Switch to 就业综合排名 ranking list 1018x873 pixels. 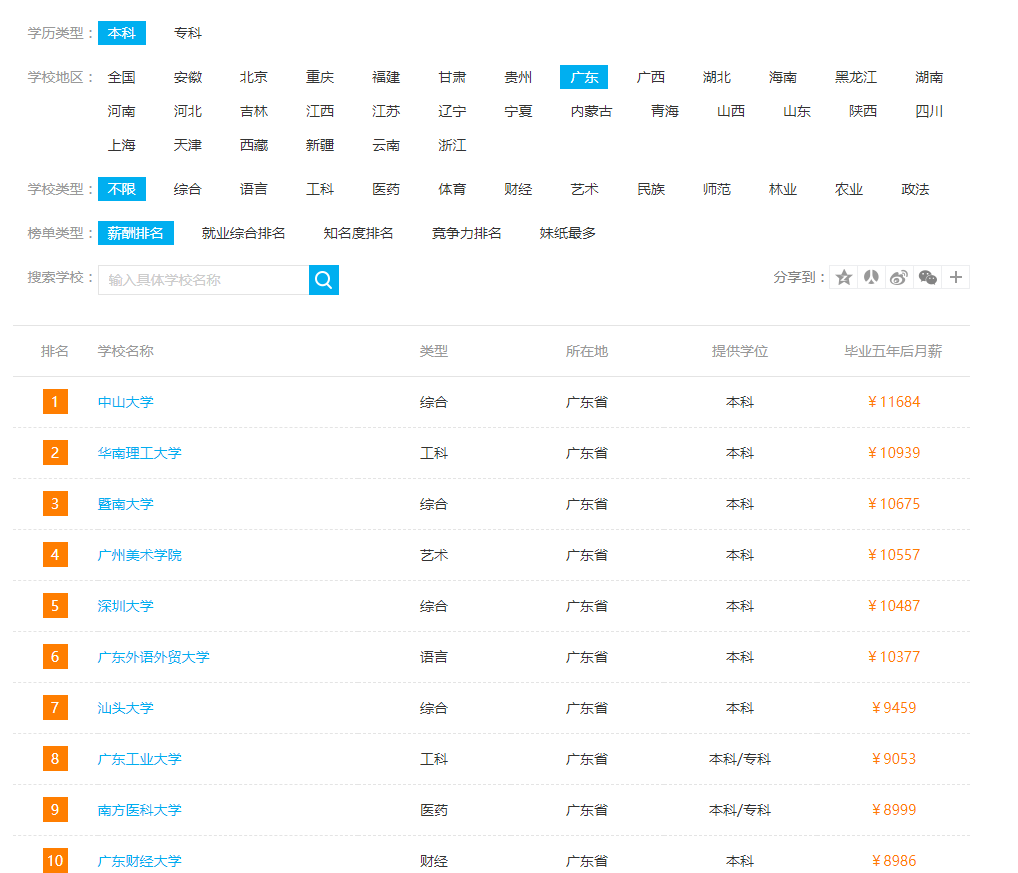(x=243, y=233)
